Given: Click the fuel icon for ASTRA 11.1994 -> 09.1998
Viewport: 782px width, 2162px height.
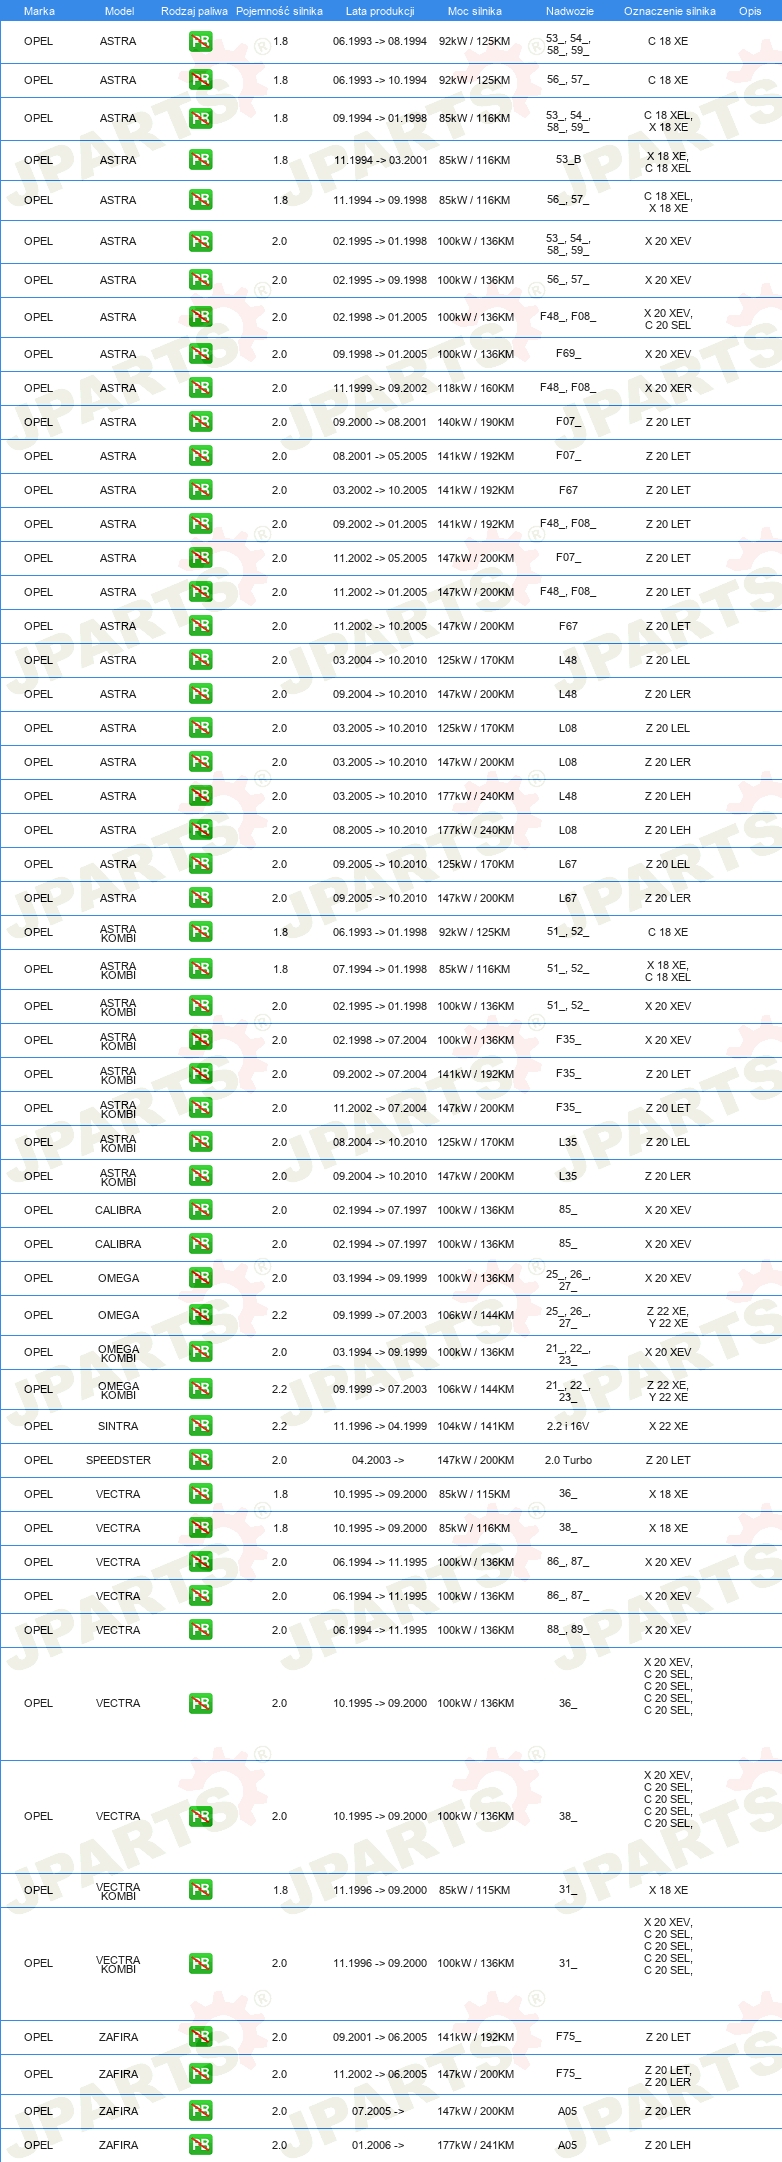Looking at the screenshot, I should tap(200, 200).
